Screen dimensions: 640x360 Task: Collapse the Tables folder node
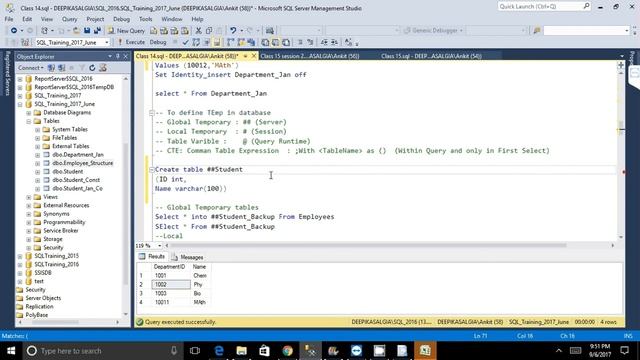click(x=29, y=121)
